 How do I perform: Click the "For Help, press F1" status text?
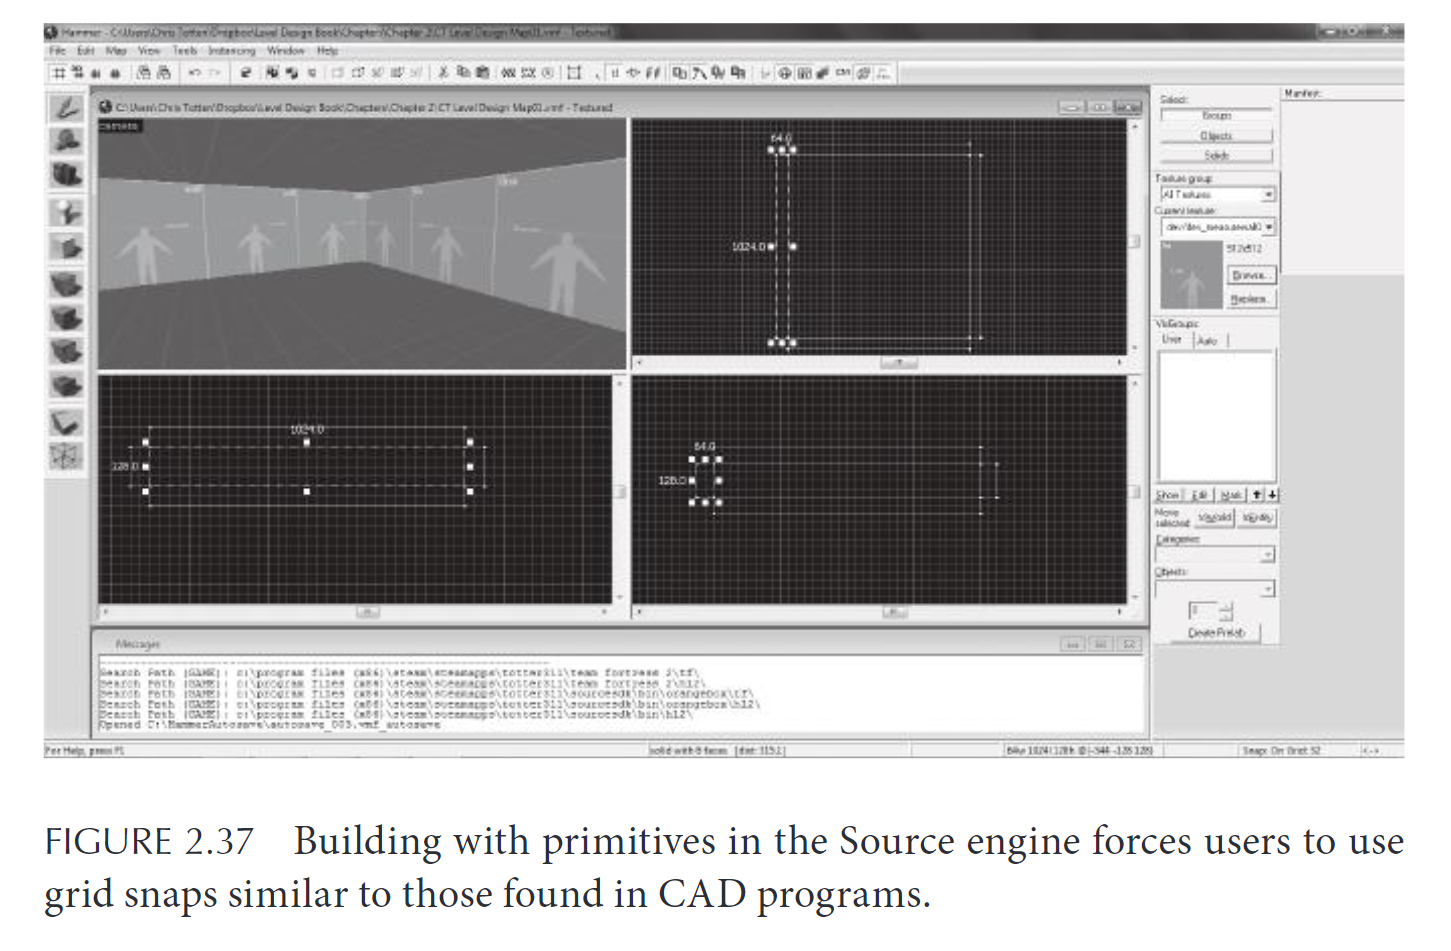pyautogui.click(x=85, y=750)
